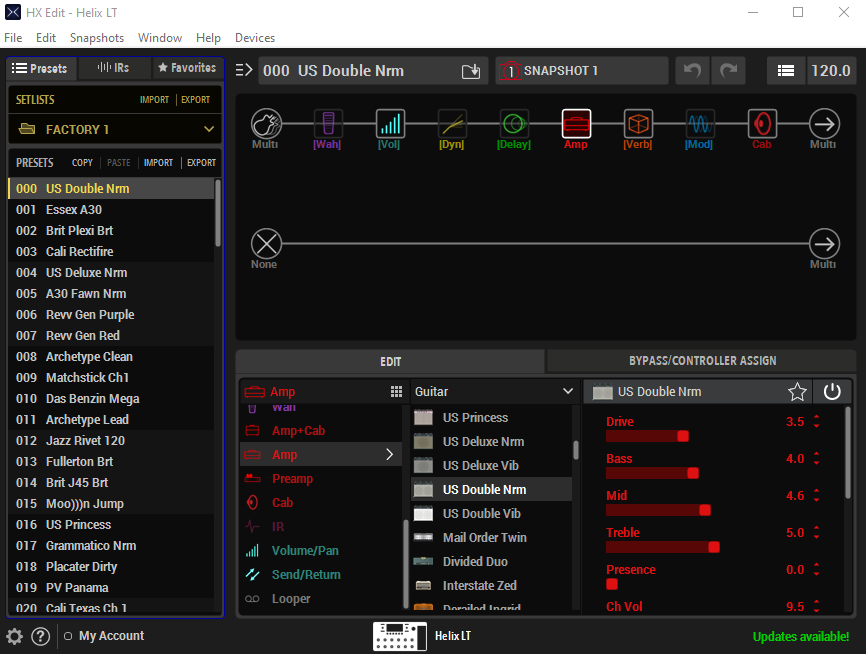Click the 120.0 tempo field
Viewport: 866px width, 654px height.
click(x=831, y=71)
